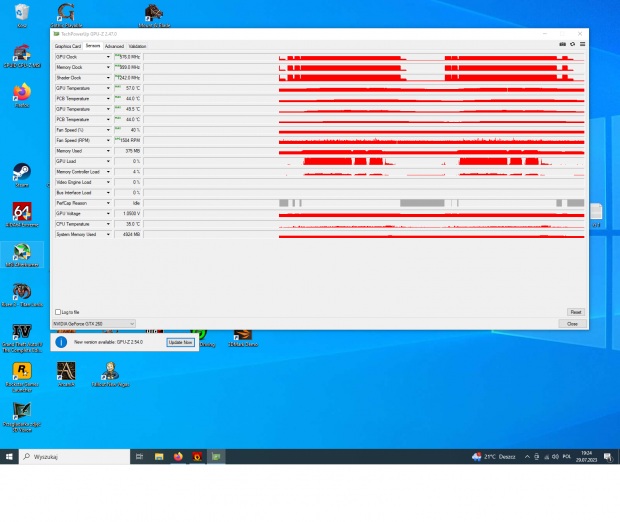The image size is (620, 522).
Task: Click the GPU-Z screenshot camera icon
Action: (562, 44)
